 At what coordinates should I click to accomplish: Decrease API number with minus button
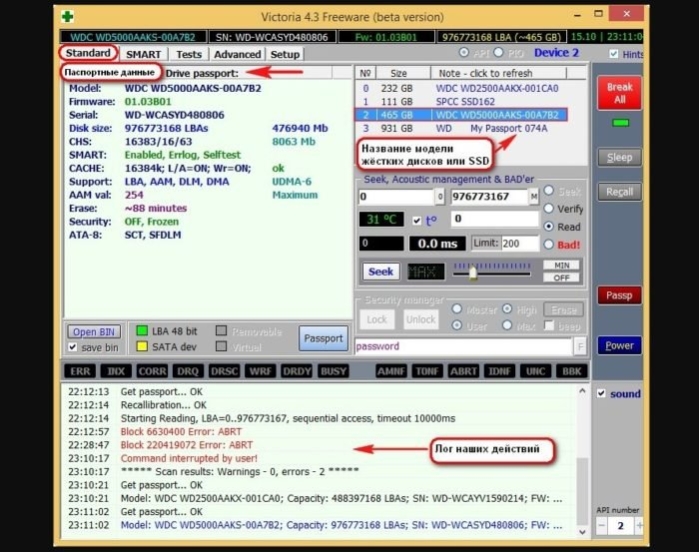pos(601,526)
